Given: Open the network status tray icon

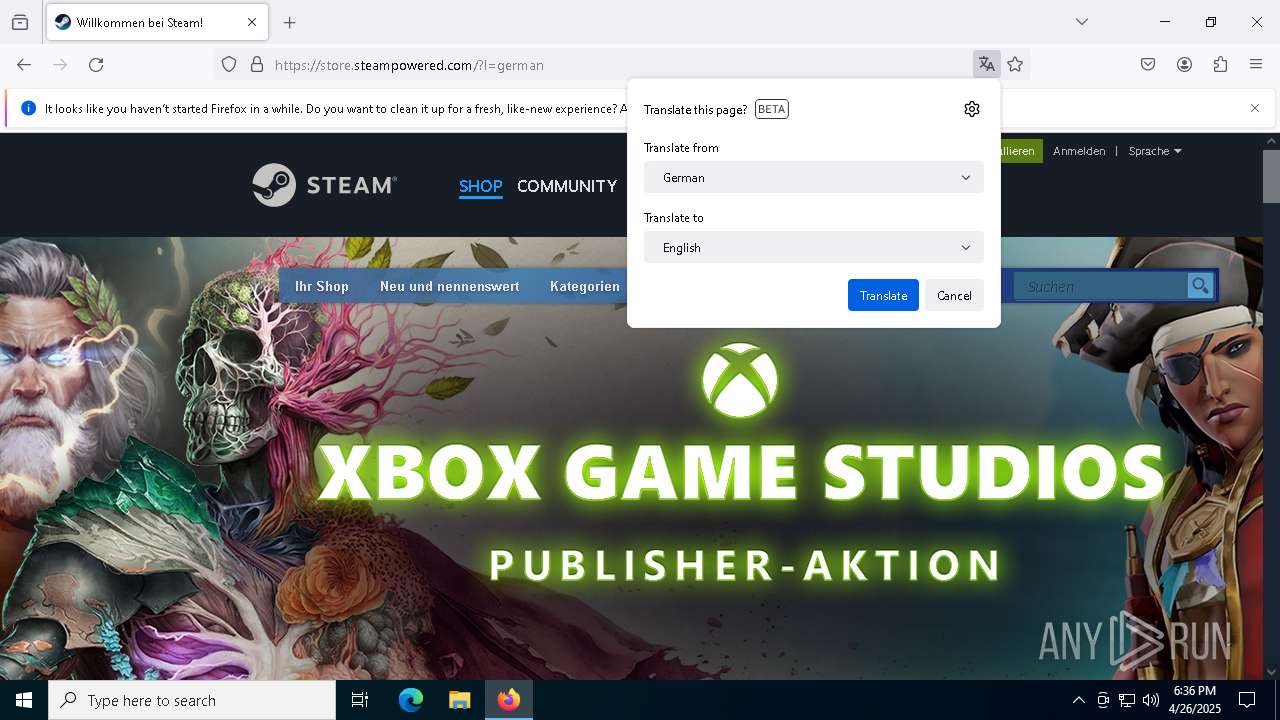Looking at the screenshot, I should pyautogui.click(x=1127, y=700).
